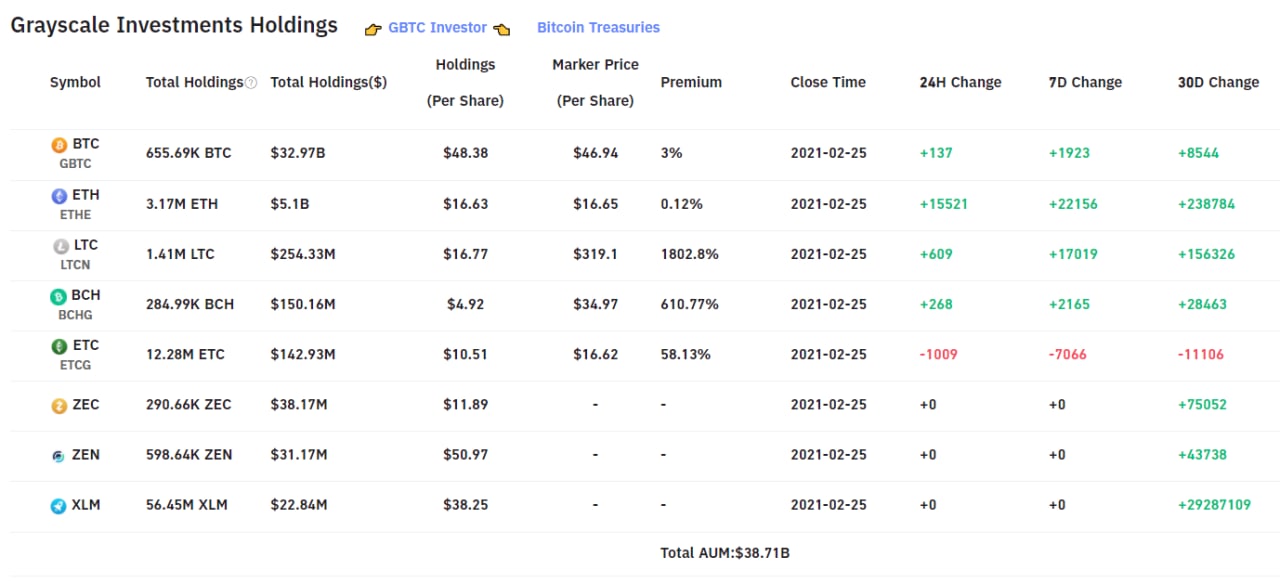Click the +15521 24H change value
Image resolution: width=1280 pixels, height=583 pixels.
945,204
